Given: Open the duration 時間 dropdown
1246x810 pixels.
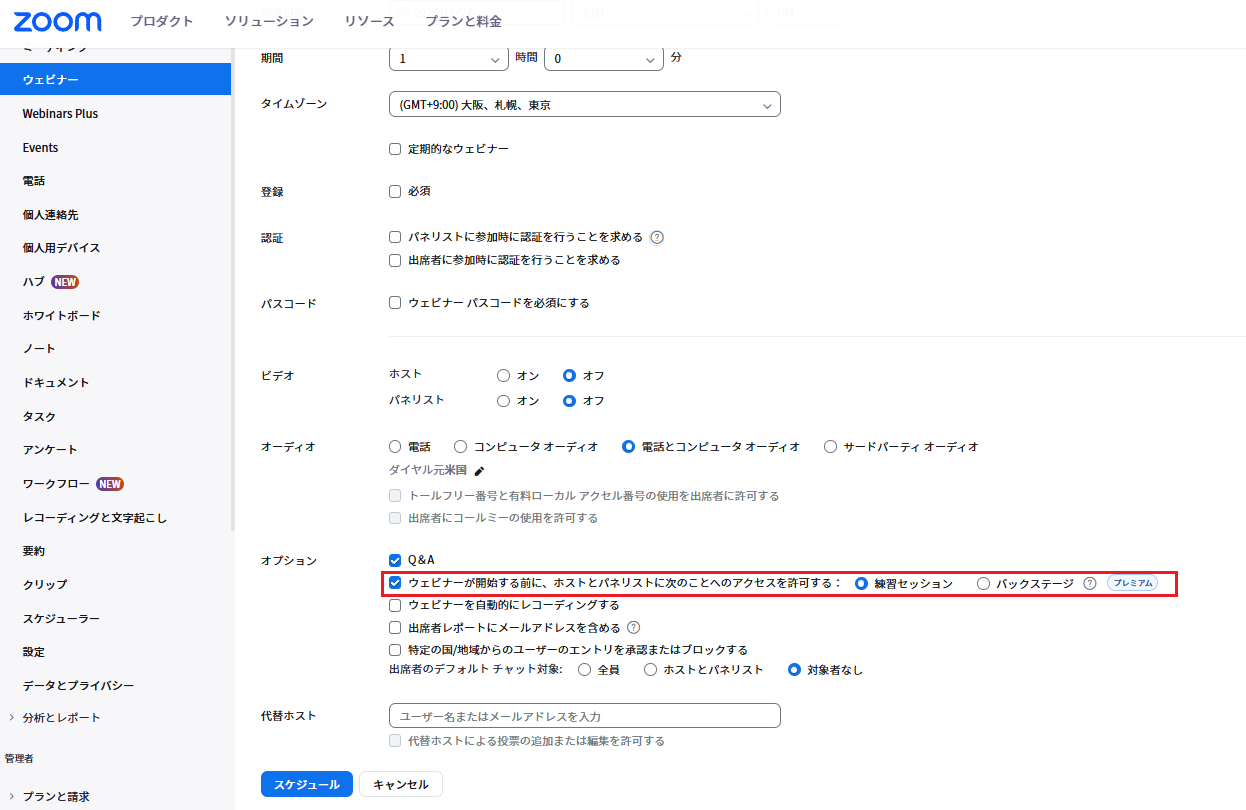Looking at the screenshot, I should pyautogui.click(x=447, y=58).
